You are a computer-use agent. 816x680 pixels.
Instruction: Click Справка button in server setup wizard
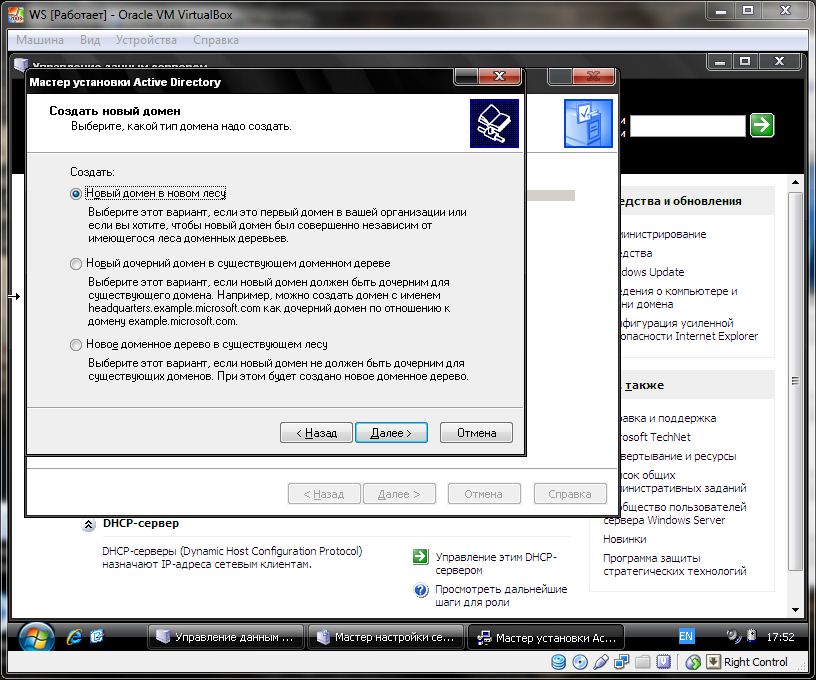(570, 494)
